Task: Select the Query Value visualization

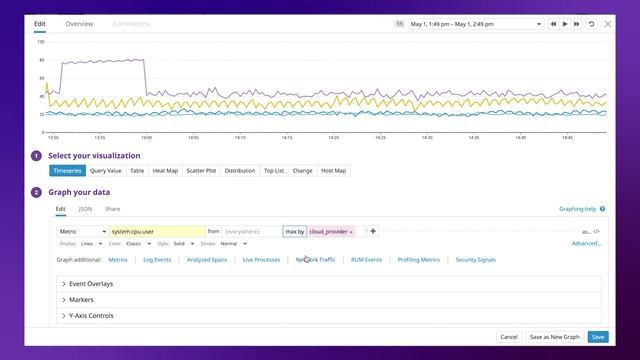Action: coord(106,171)
